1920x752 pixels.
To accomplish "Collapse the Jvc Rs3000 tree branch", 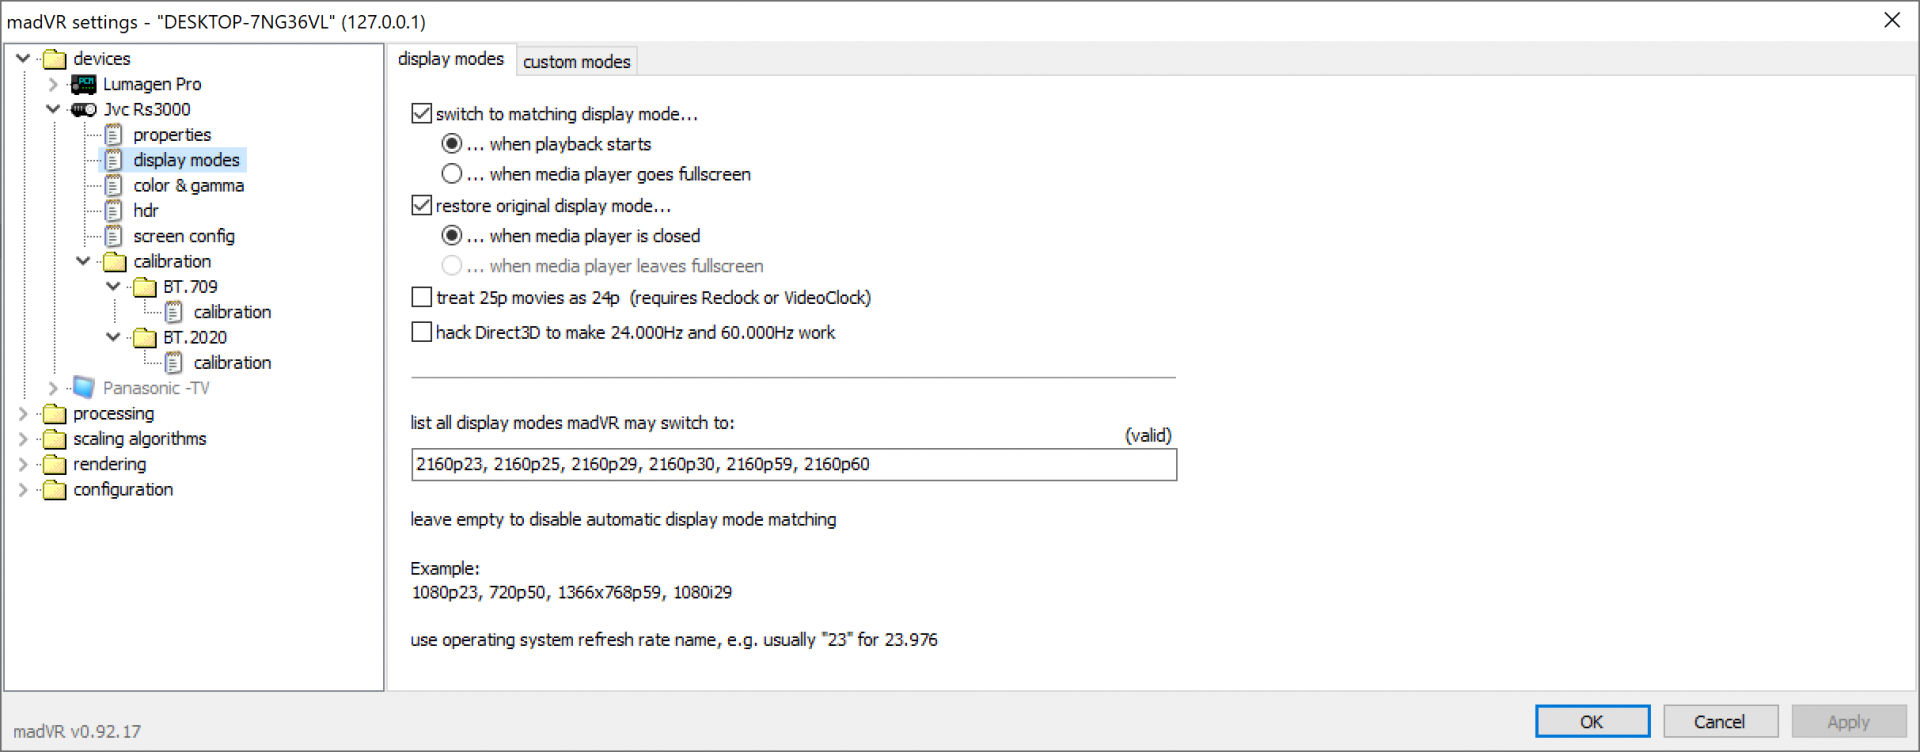I will coord(53,109).
